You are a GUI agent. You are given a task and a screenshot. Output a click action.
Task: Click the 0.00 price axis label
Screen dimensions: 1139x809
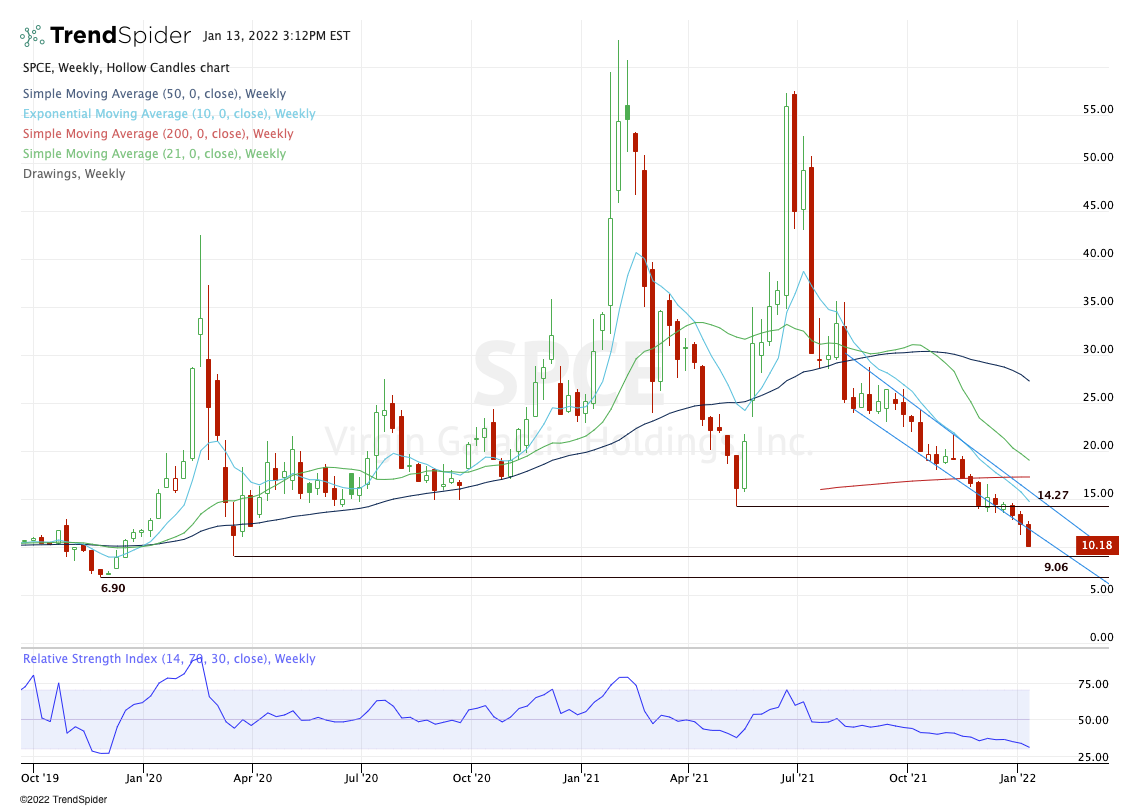tap(1101, 637)
